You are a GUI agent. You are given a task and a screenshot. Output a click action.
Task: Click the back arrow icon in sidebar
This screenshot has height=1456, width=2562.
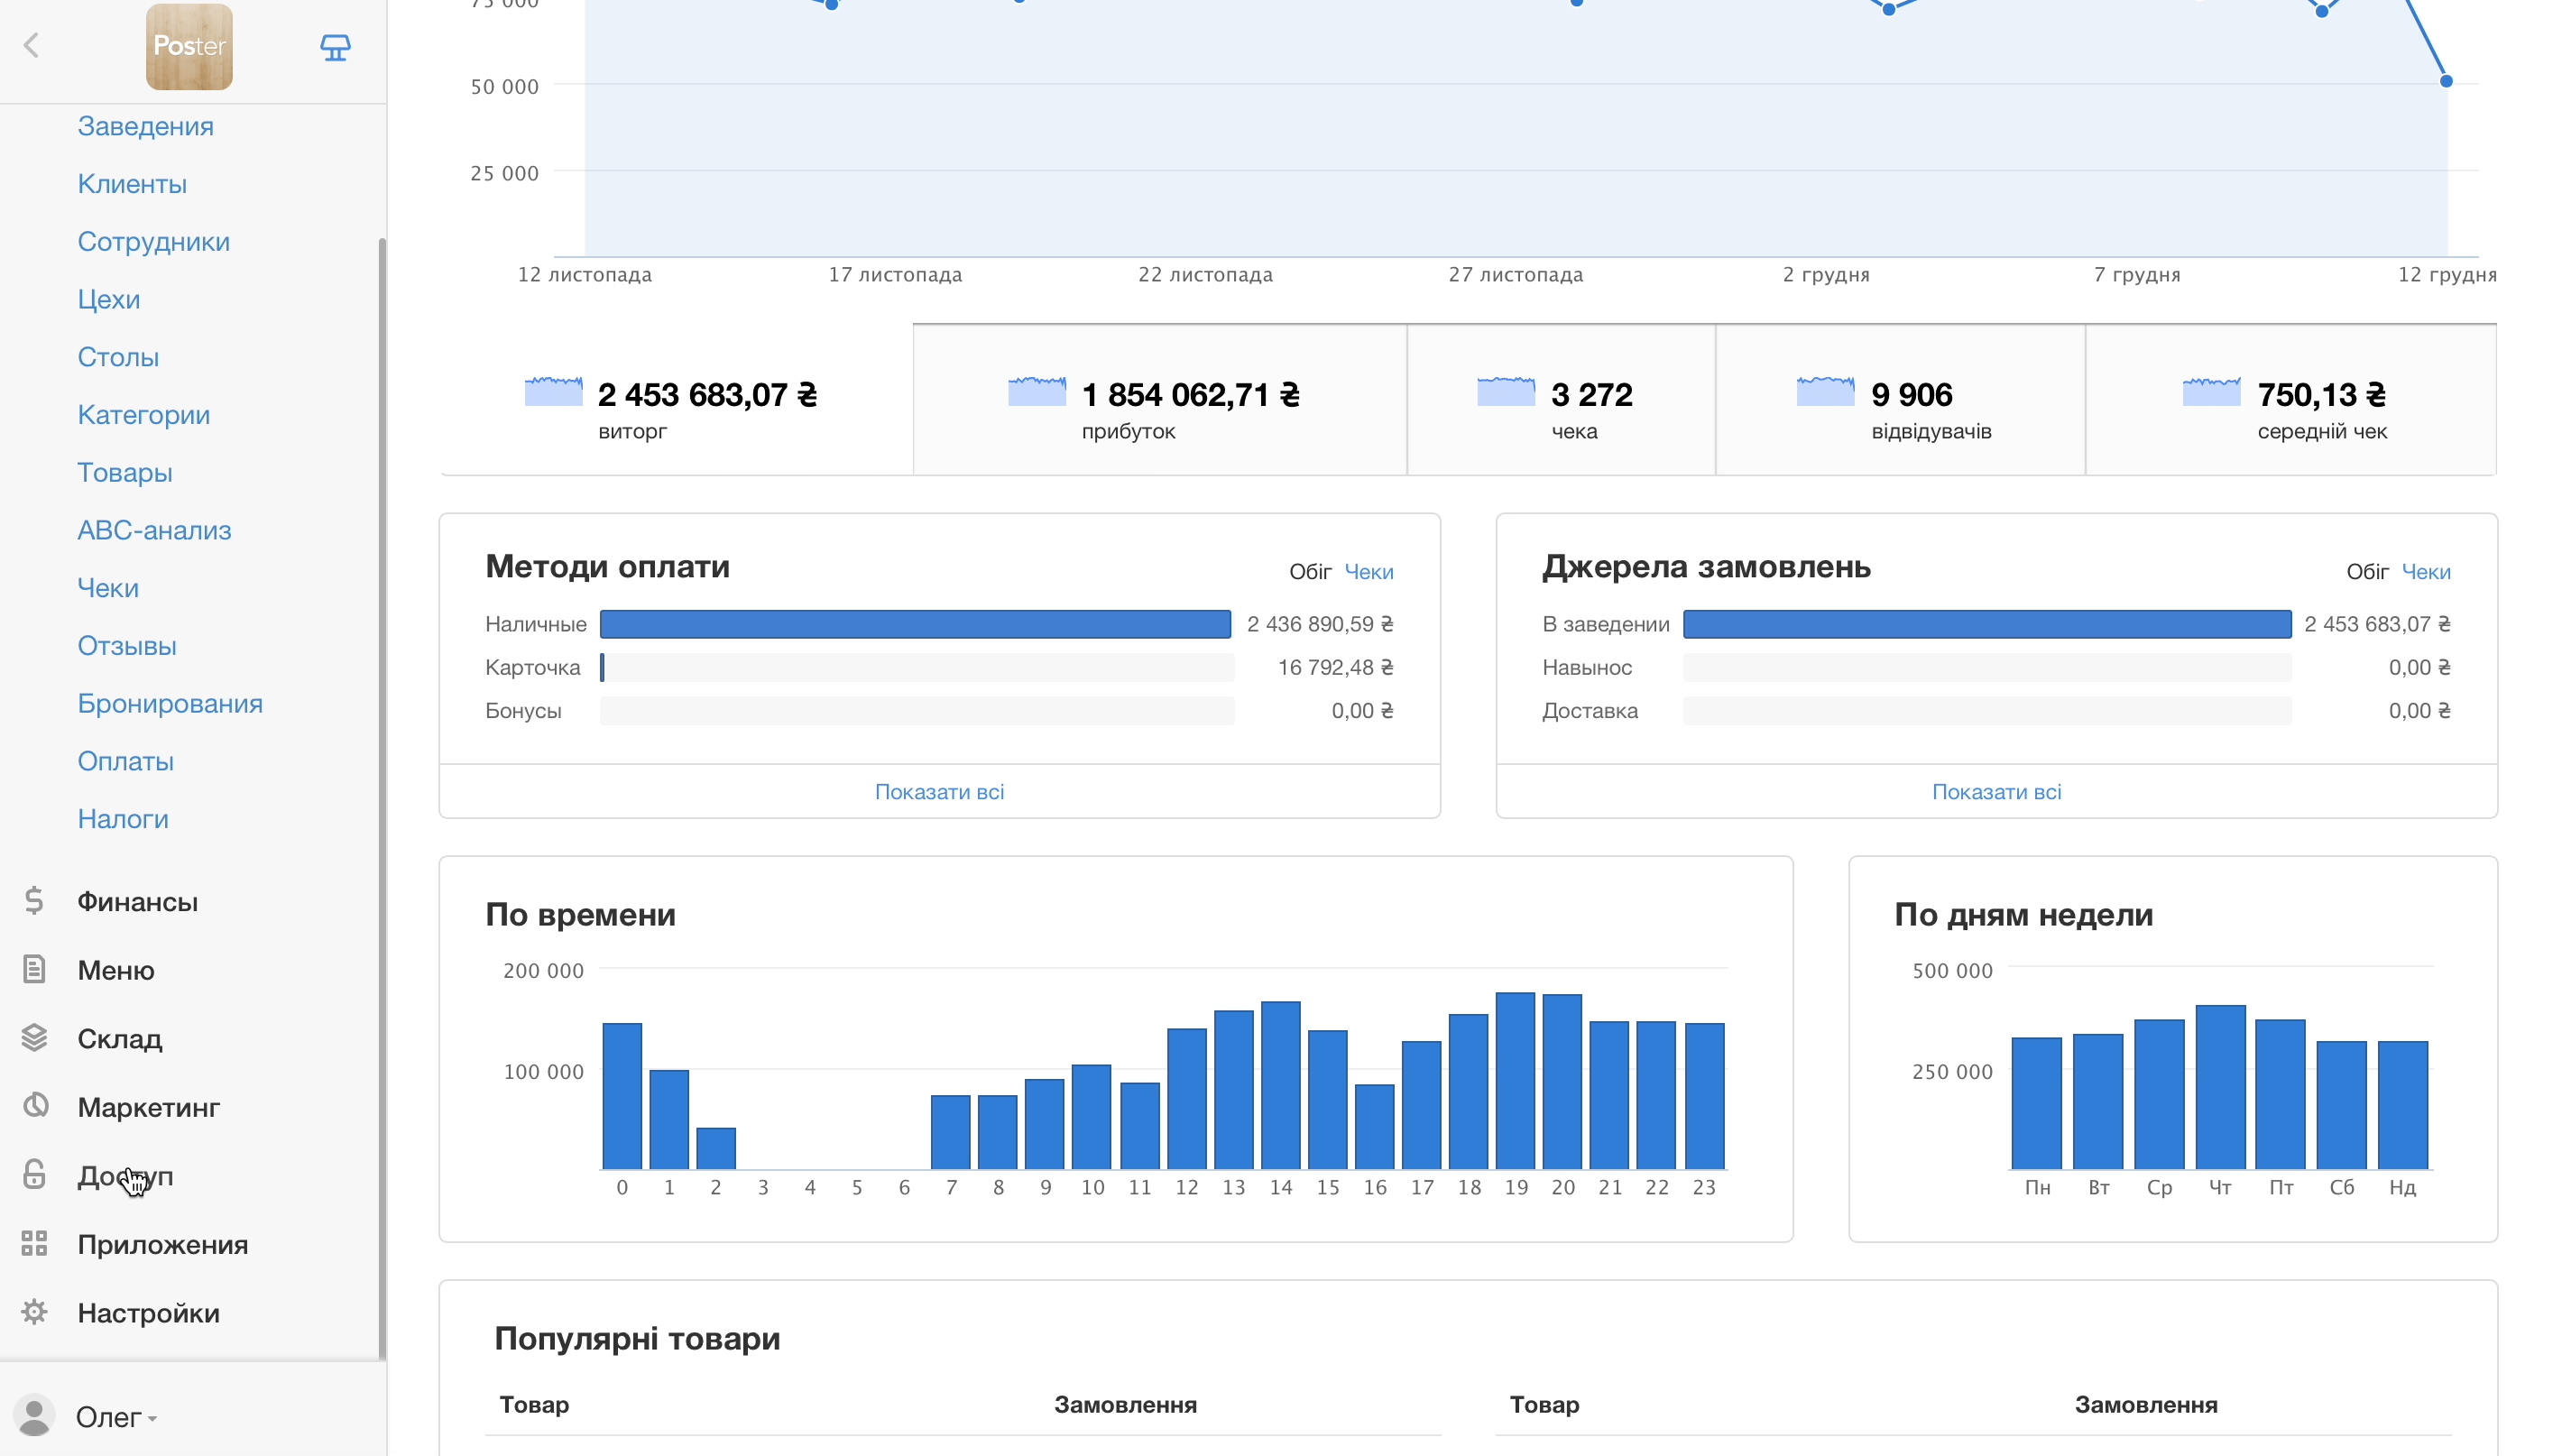(x=32, y=45)
